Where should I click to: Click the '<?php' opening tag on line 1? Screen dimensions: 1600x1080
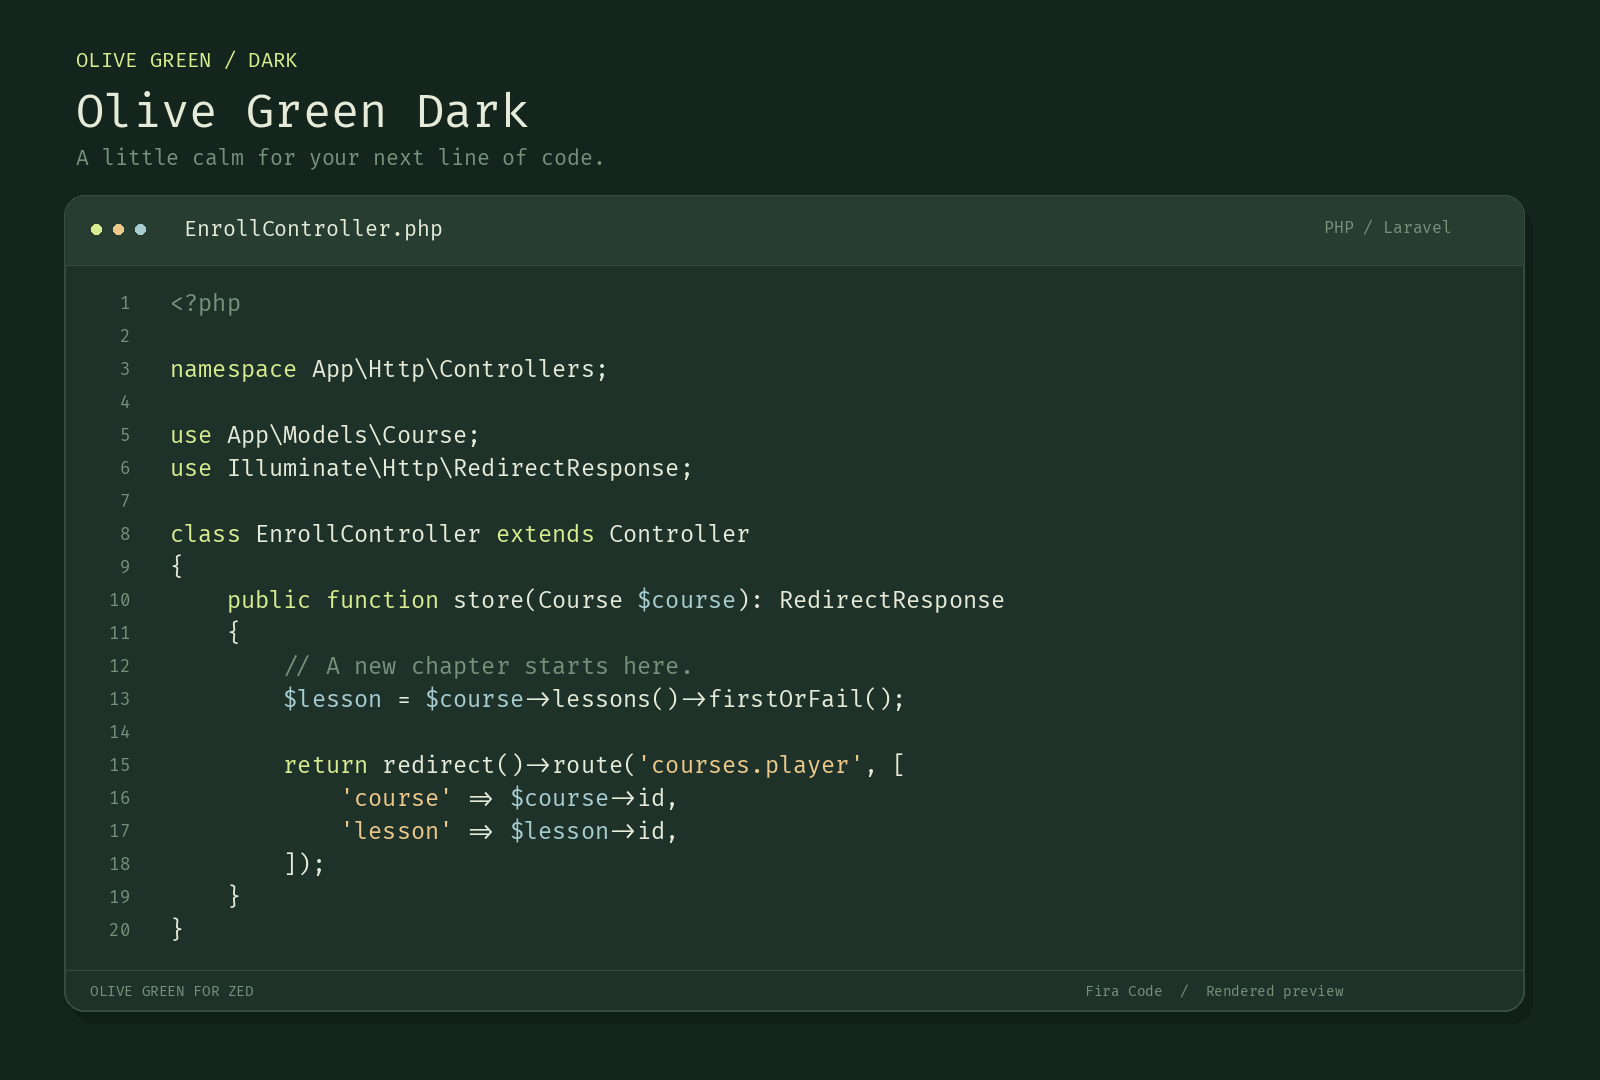[x=205, y=303]
